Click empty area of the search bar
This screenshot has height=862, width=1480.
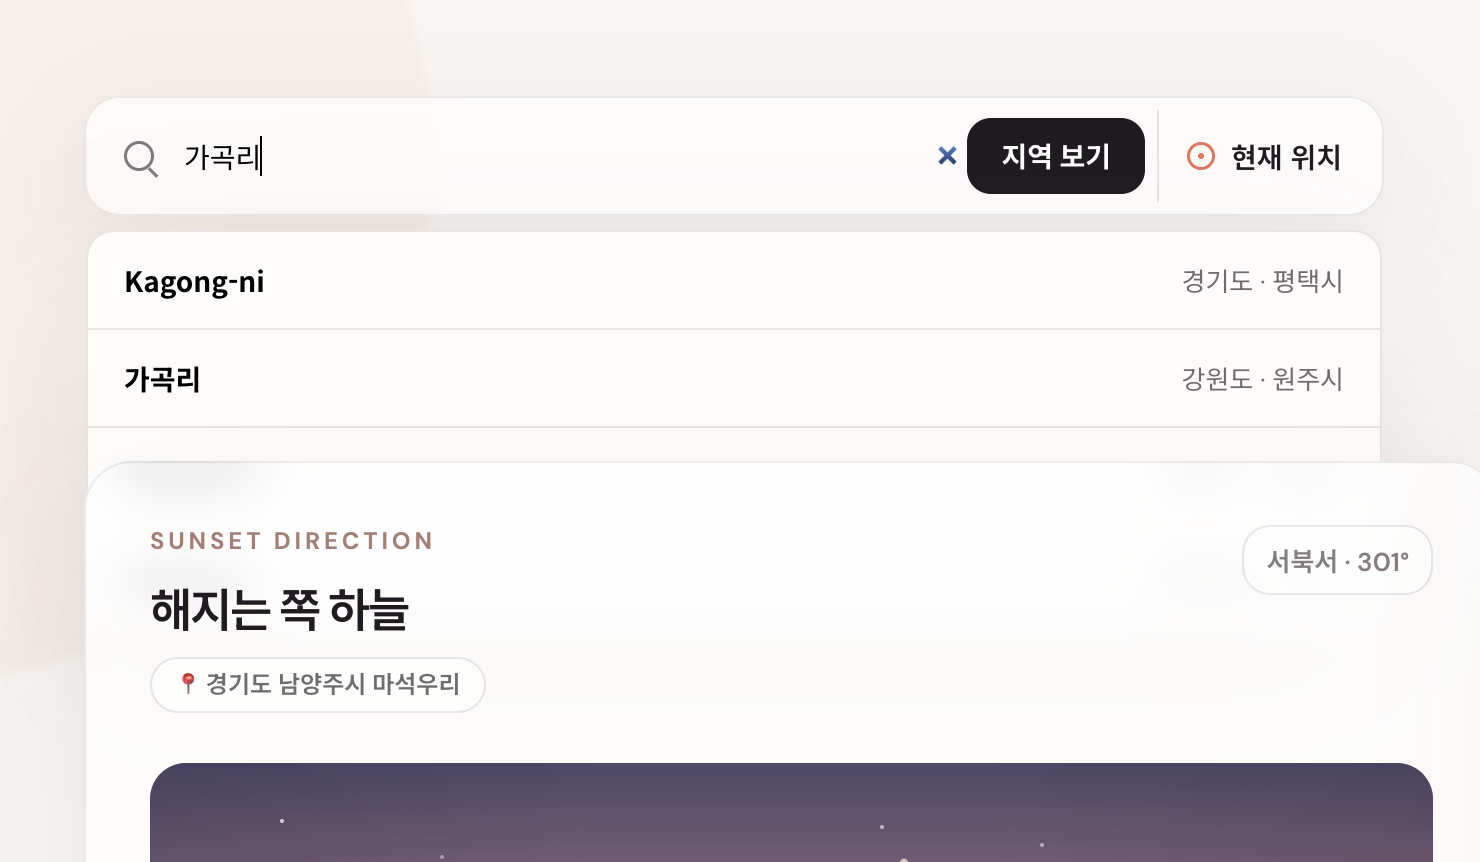pos(600,157)
